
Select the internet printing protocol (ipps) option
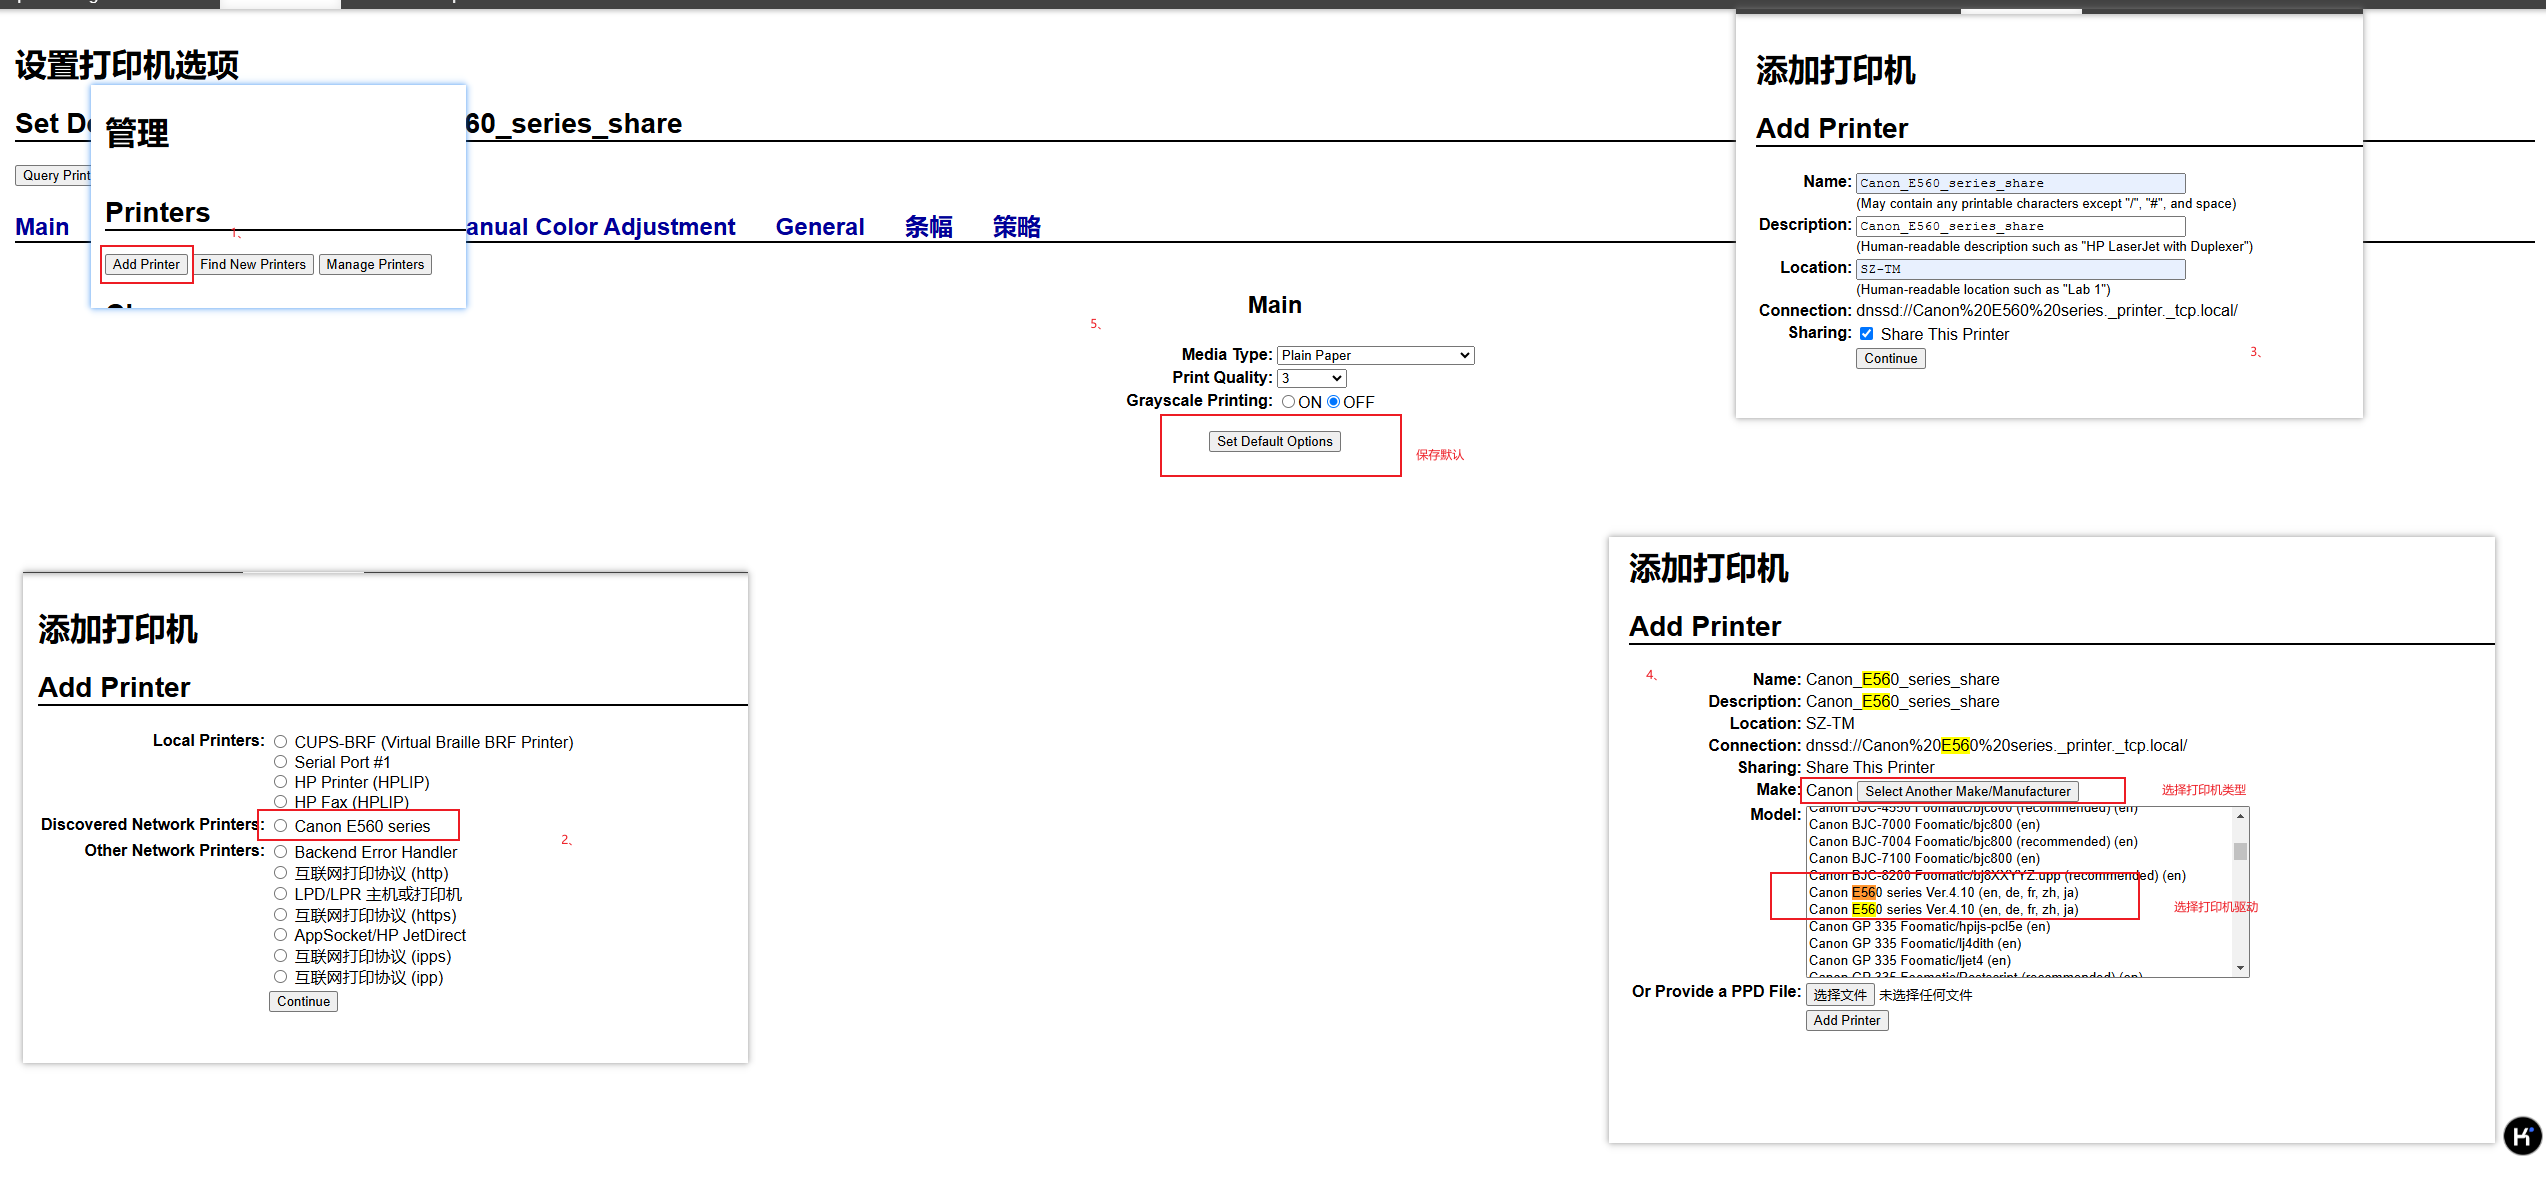[x=281, y=956]
